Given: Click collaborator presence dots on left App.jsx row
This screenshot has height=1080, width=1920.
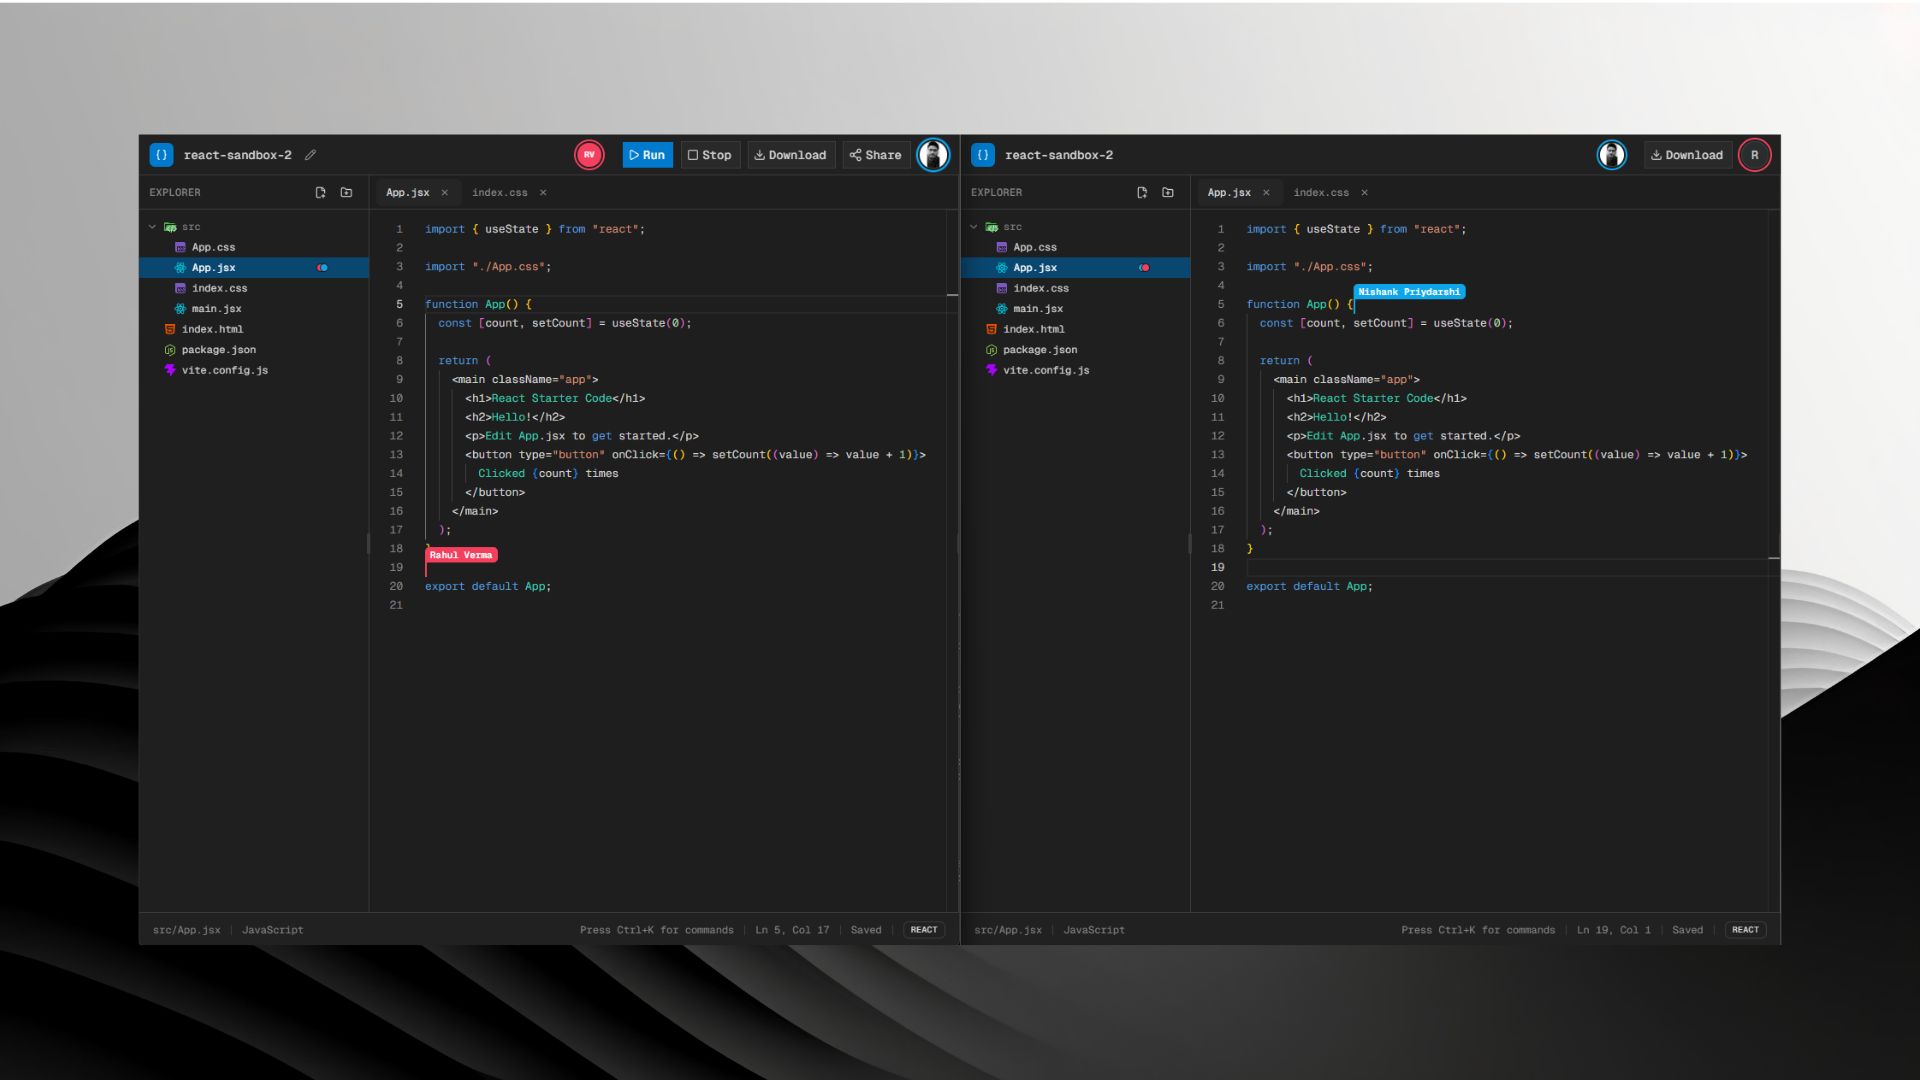Looking at the screenshot, I should (x=322, y=268).
